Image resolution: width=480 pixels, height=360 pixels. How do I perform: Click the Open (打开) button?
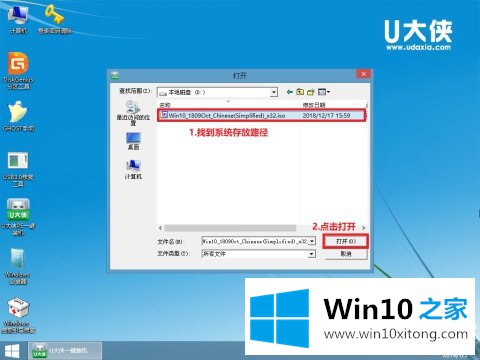[x=346, y=241]
